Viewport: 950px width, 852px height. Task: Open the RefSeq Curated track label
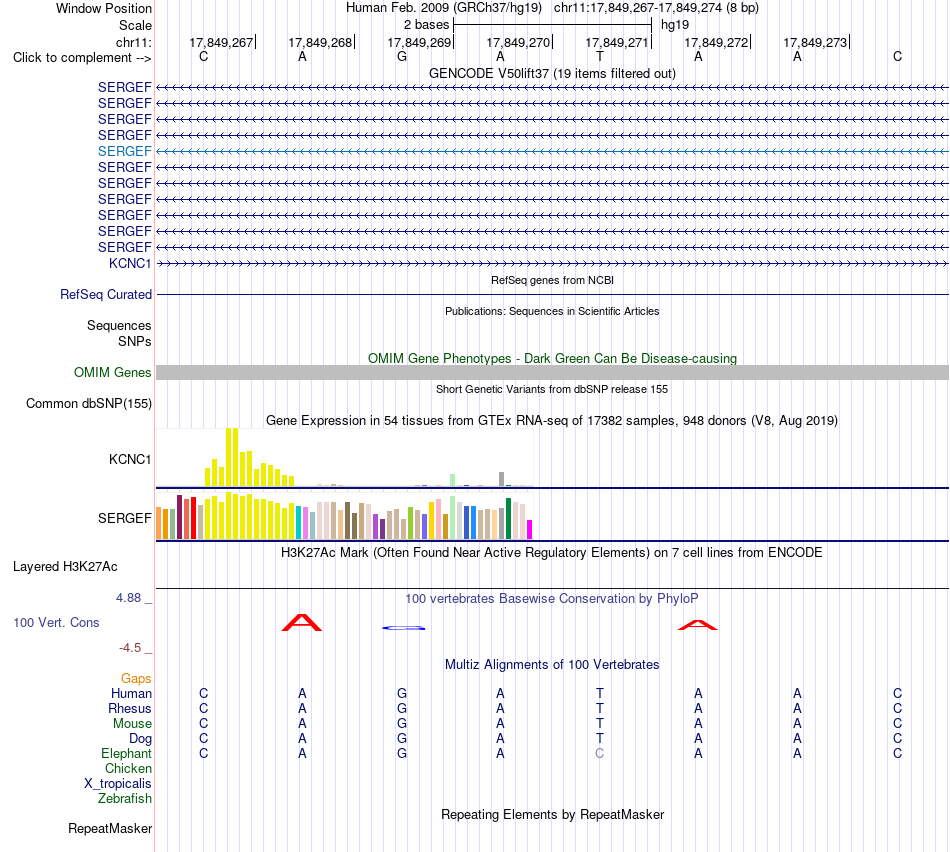106,295
